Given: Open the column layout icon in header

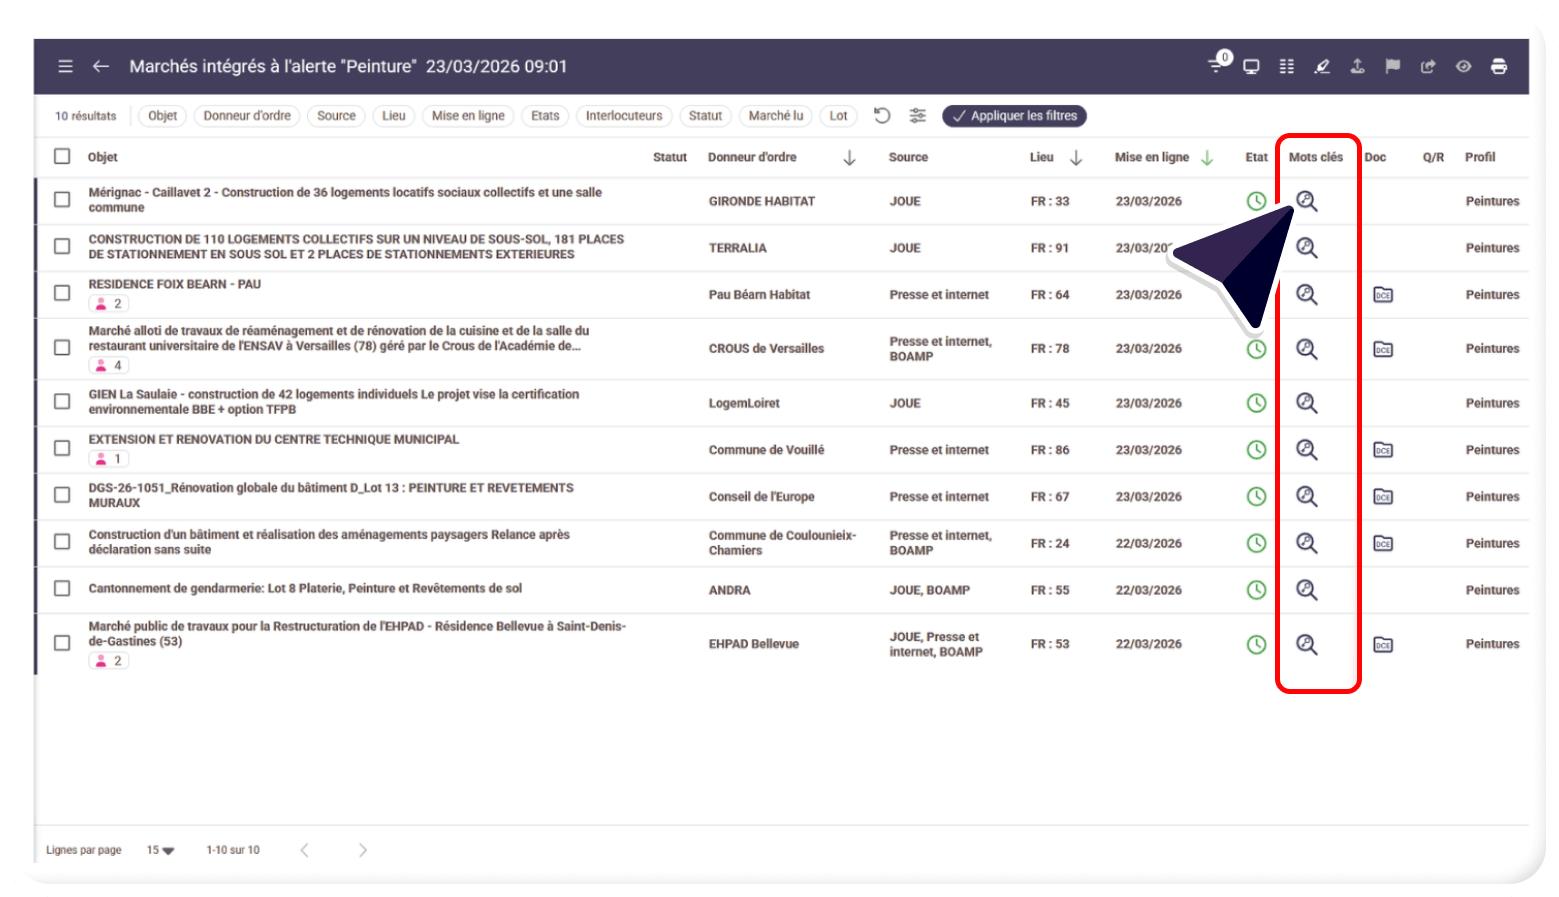Looking at the screenshot, I should (x=1287, y=67).
